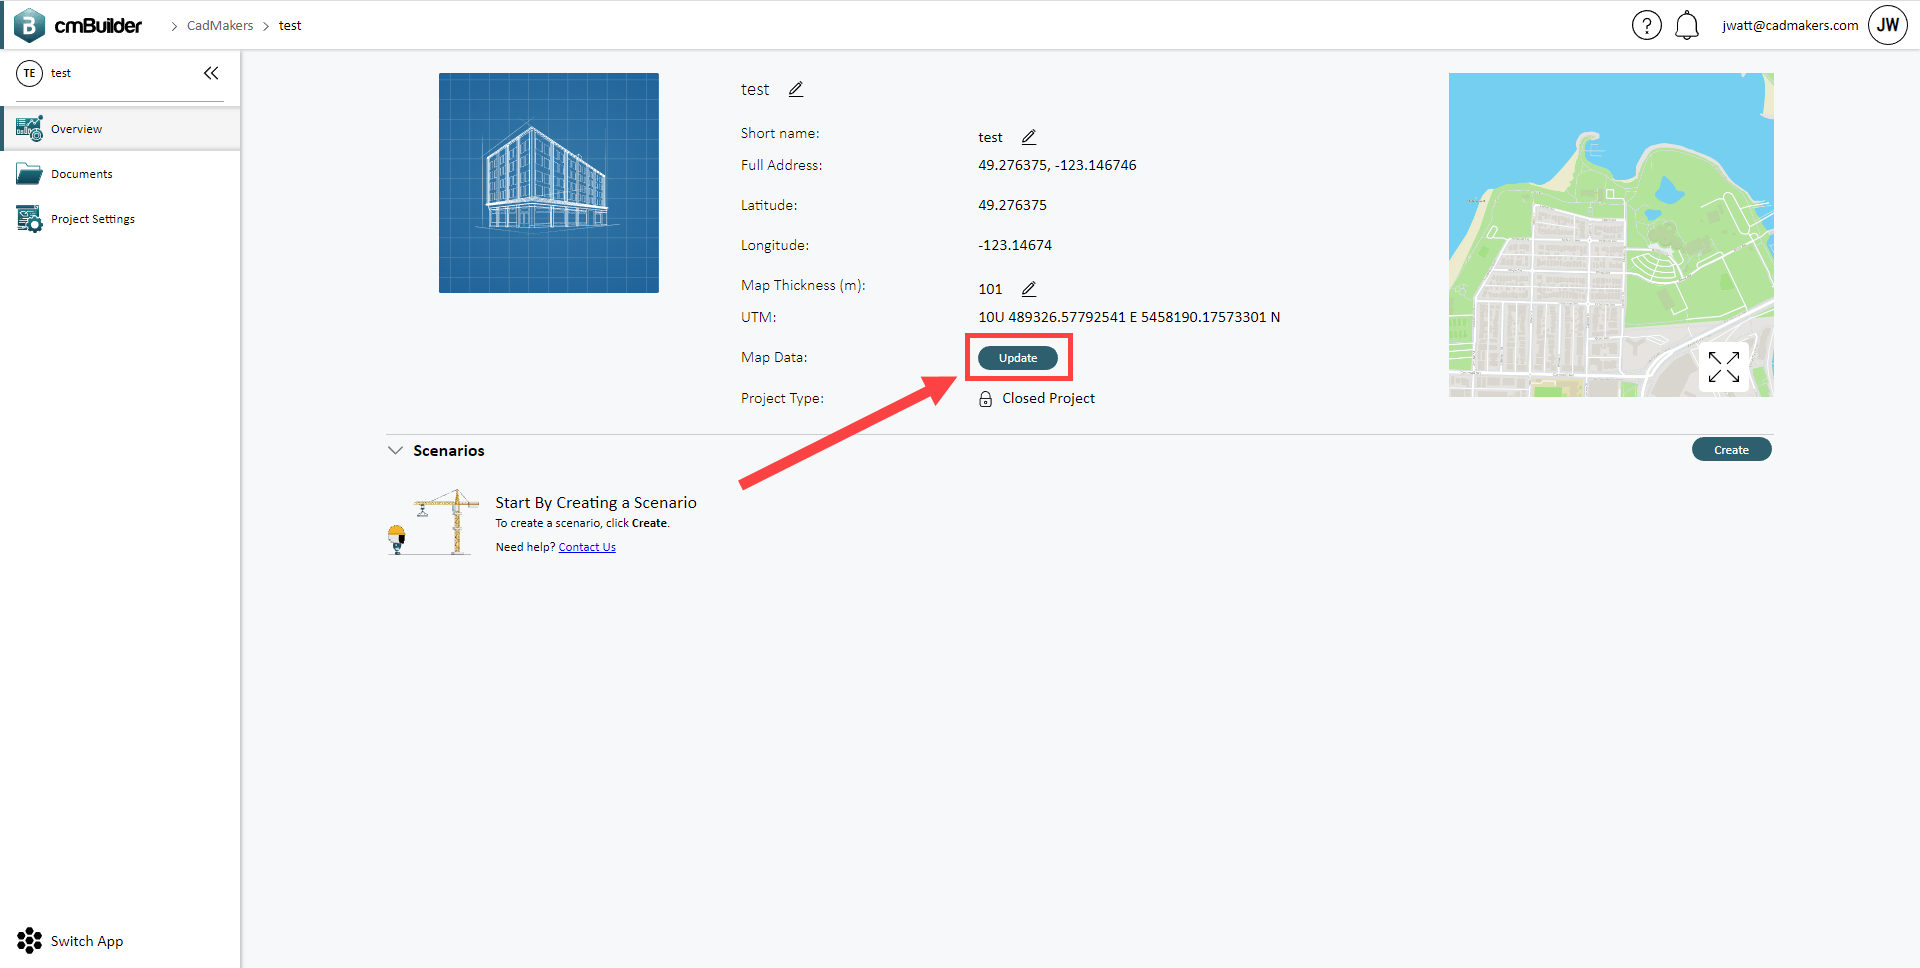Open the Contact Us link
The image size is (1920, 968).
[587, 546]
